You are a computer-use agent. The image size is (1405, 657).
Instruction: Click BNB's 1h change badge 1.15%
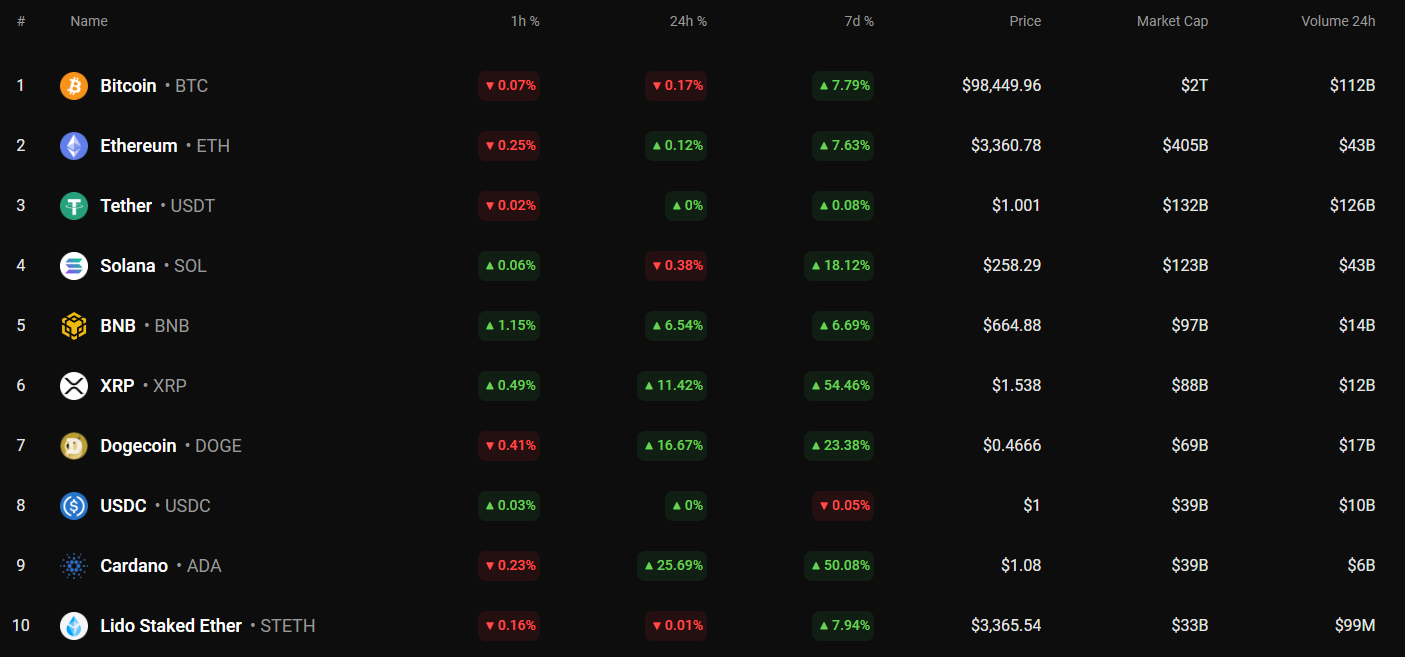click(x=509, y=326)
